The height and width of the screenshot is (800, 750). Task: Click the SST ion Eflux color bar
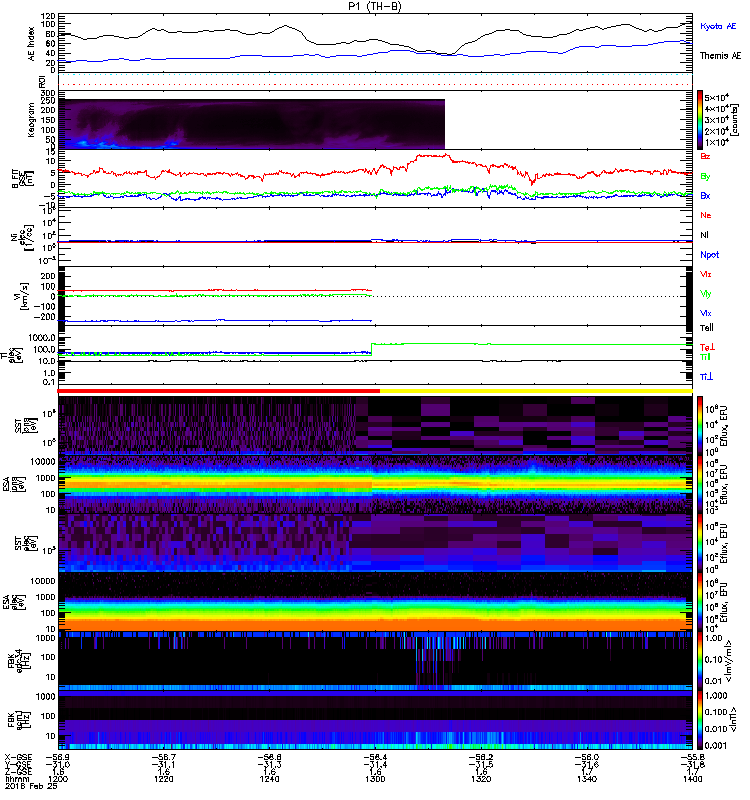[x=699, y=424]
